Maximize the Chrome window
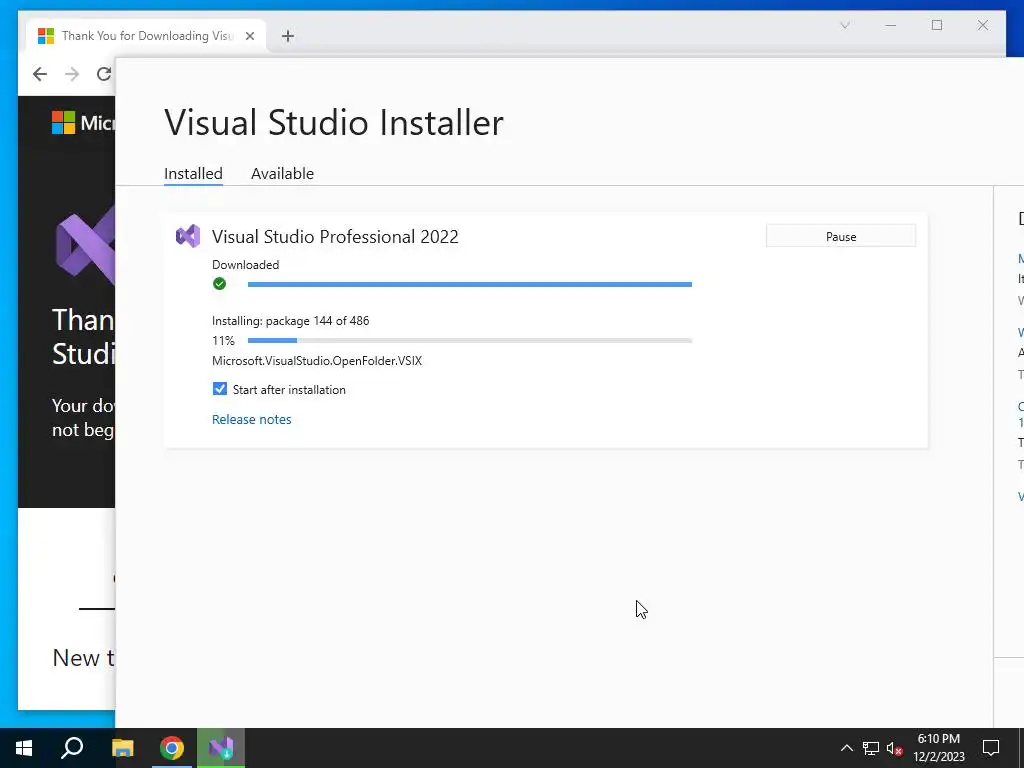The image size is (1024, 768). click(936, 25)
